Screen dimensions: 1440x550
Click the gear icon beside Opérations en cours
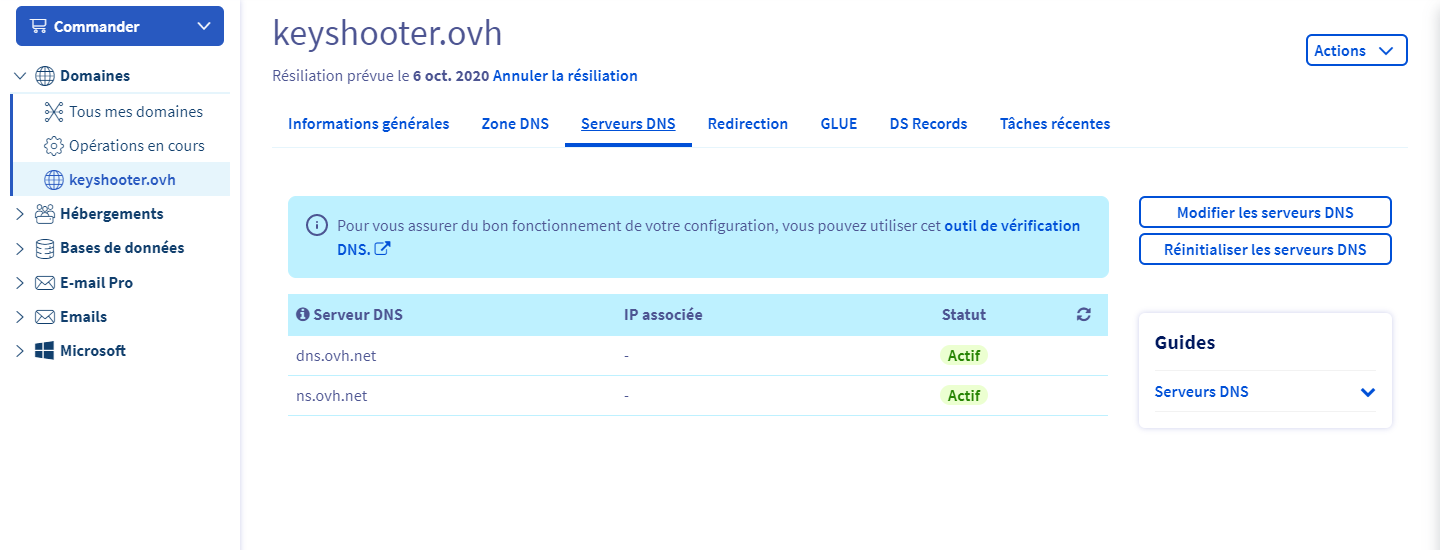(x=54, y=146)
